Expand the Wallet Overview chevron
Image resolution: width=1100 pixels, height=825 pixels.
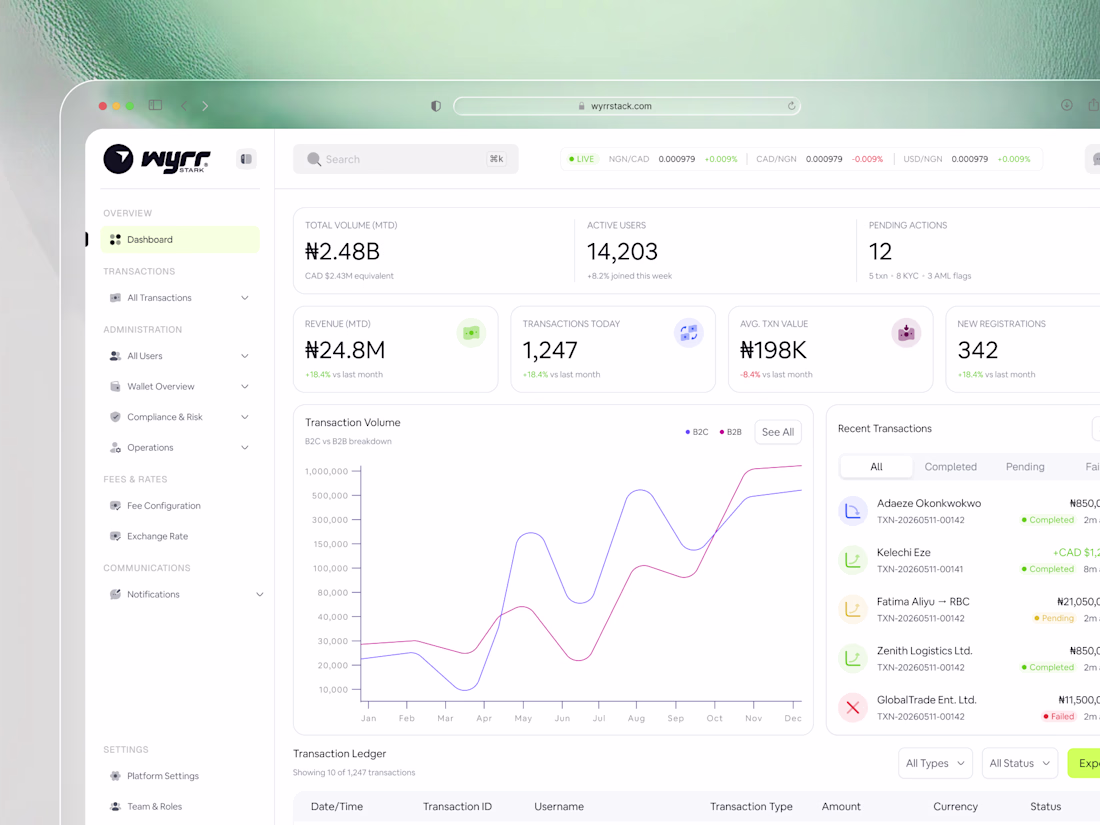coord(245,387)
